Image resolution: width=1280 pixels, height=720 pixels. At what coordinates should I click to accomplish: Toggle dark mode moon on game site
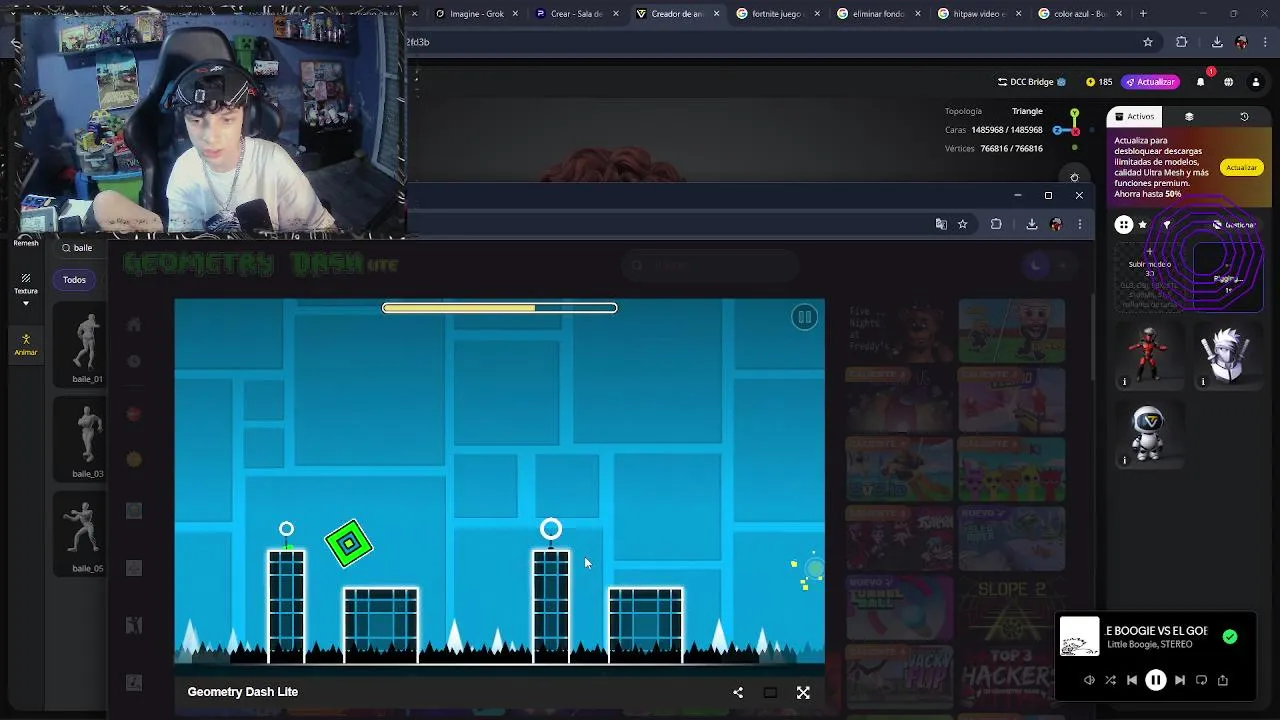tap(1037, 265)
